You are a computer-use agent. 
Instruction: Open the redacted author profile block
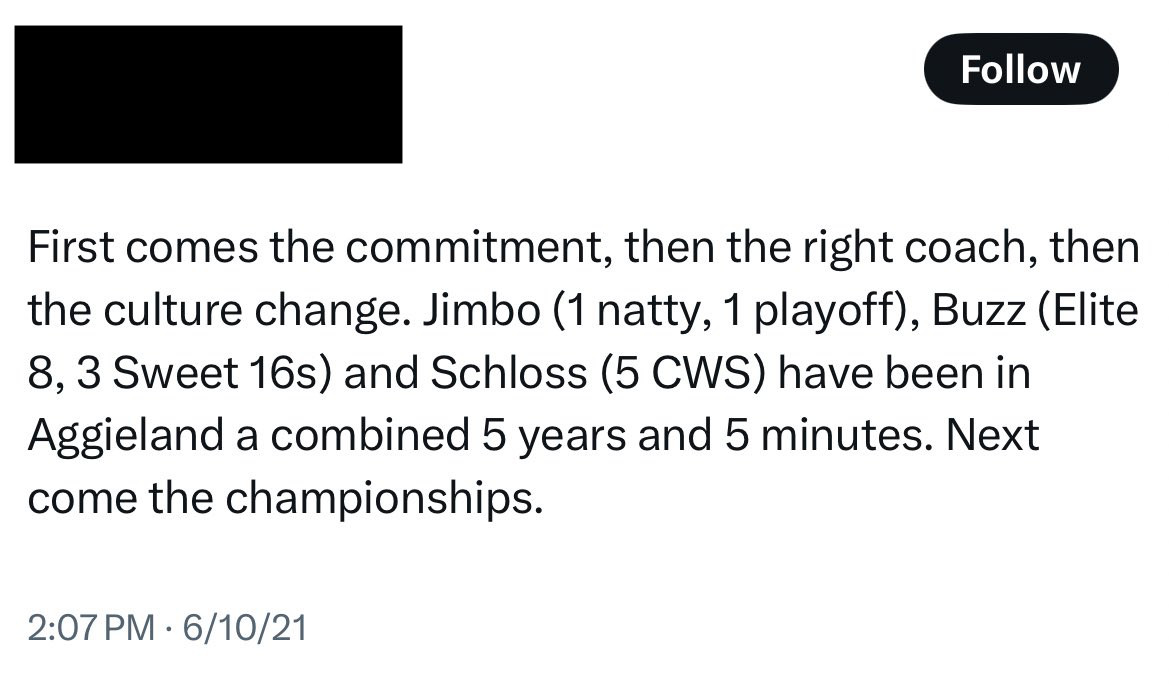pyautogui.click(x=208, y=94)
